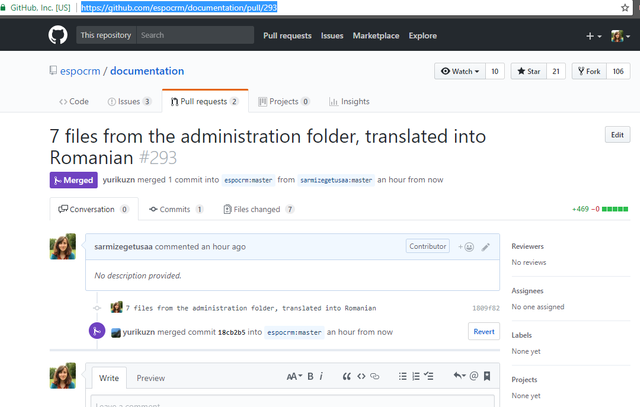Viewport: 640px width, 407px height.
Task: Add a link with the link icon
Action: pyautogui.click(x=375, y=376)
